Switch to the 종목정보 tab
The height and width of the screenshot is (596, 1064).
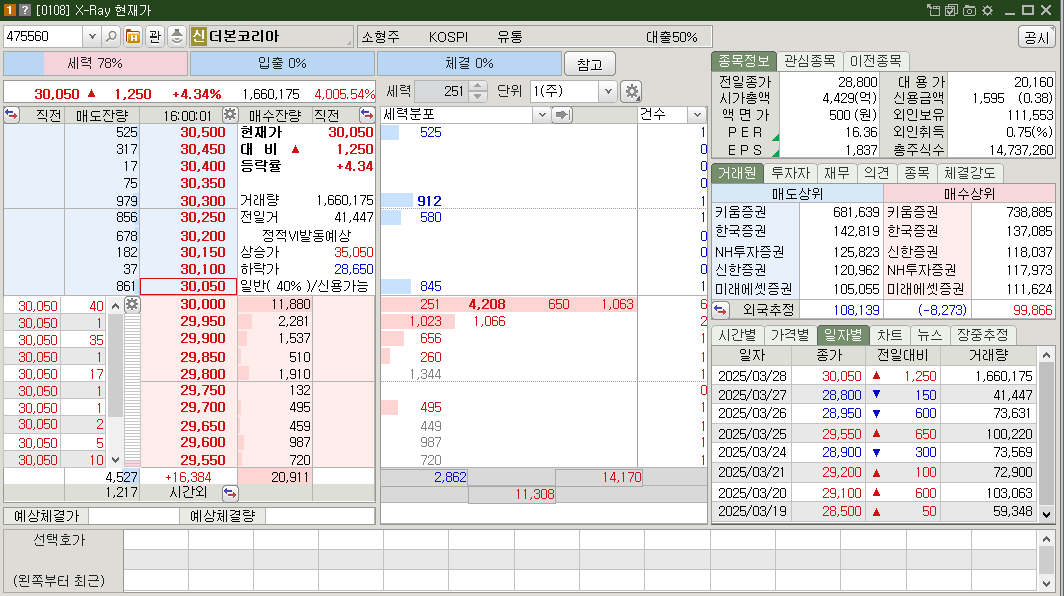tap(744, 61)
